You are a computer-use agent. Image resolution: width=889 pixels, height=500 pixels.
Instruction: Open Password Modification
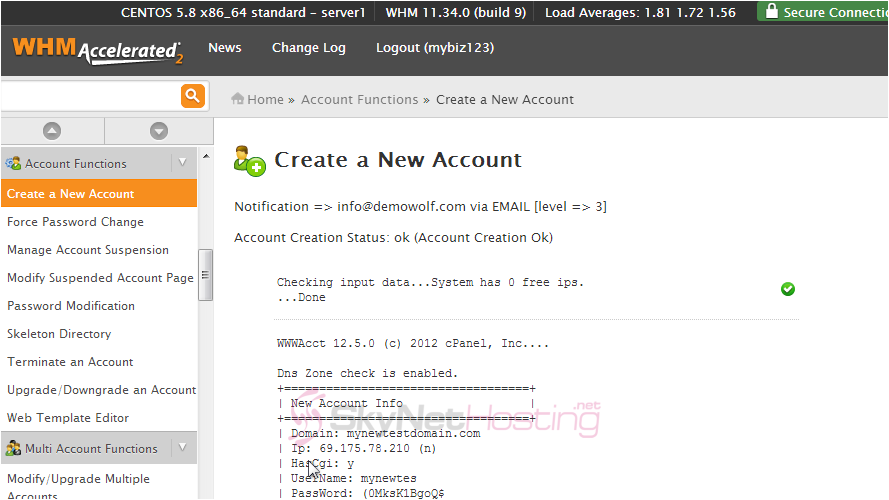(71, 306)
